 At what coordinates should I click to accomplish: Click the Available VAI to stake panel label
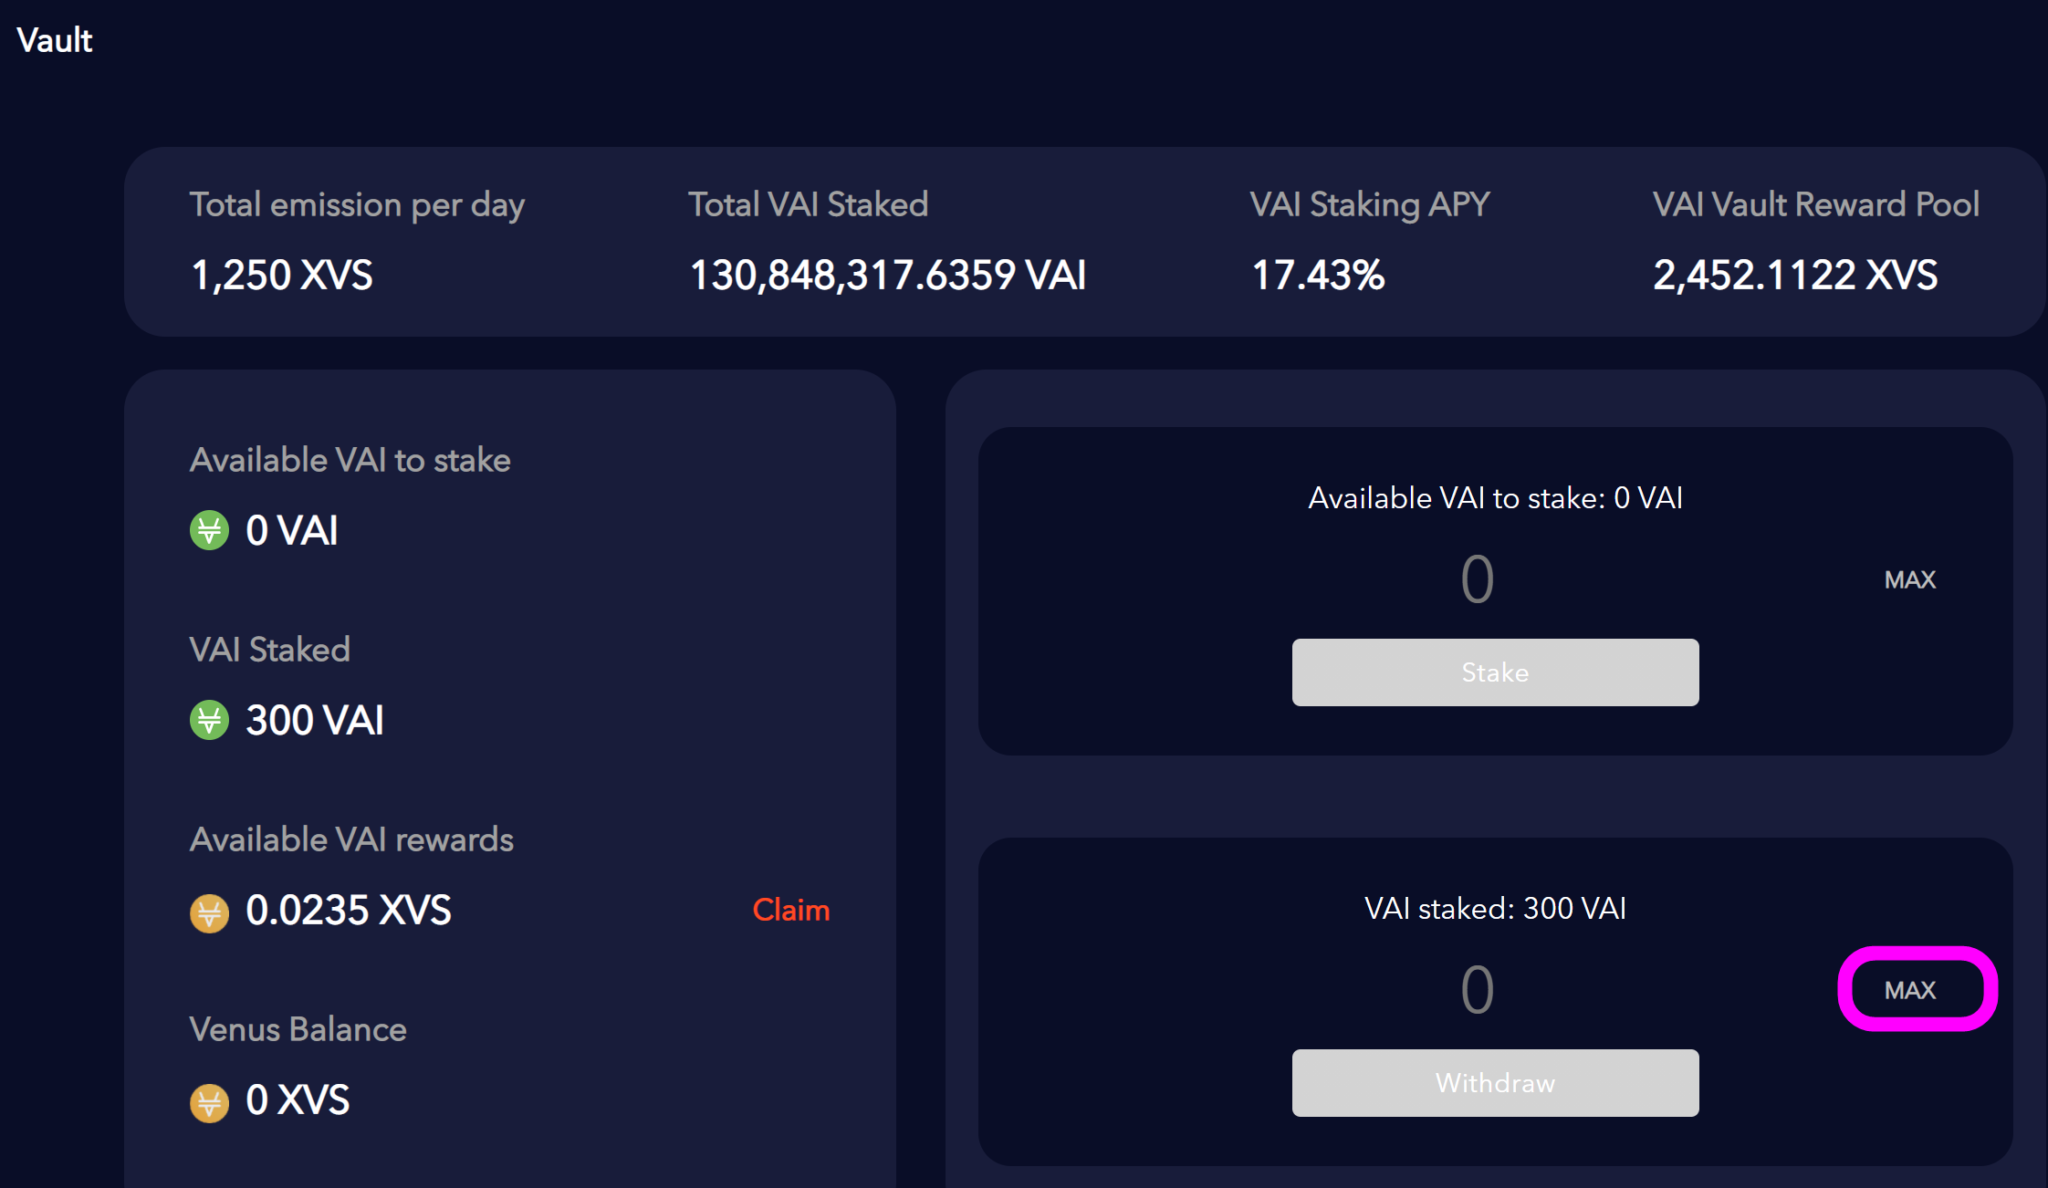pos(350,460)
